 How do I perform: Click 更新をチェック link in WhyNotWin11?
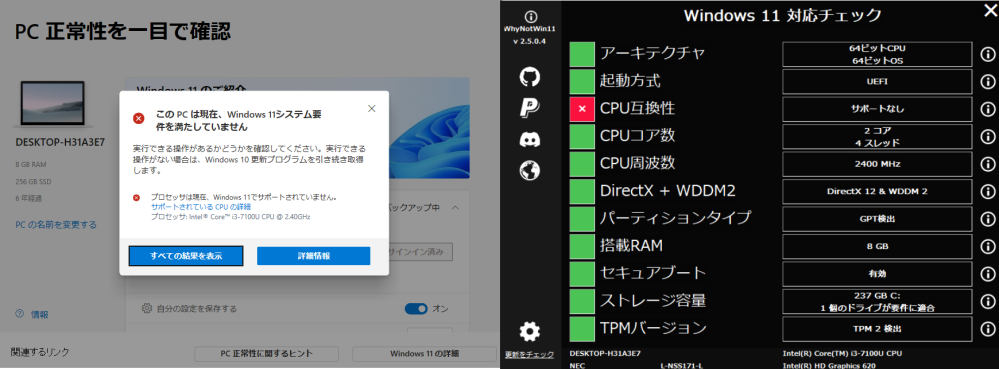click(529, 354)
